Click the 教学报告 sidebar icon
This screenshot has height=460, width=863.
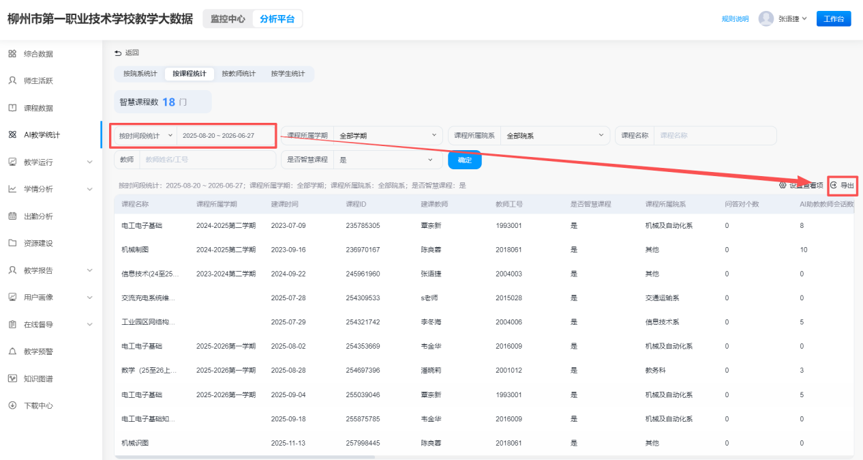(12, 270)
